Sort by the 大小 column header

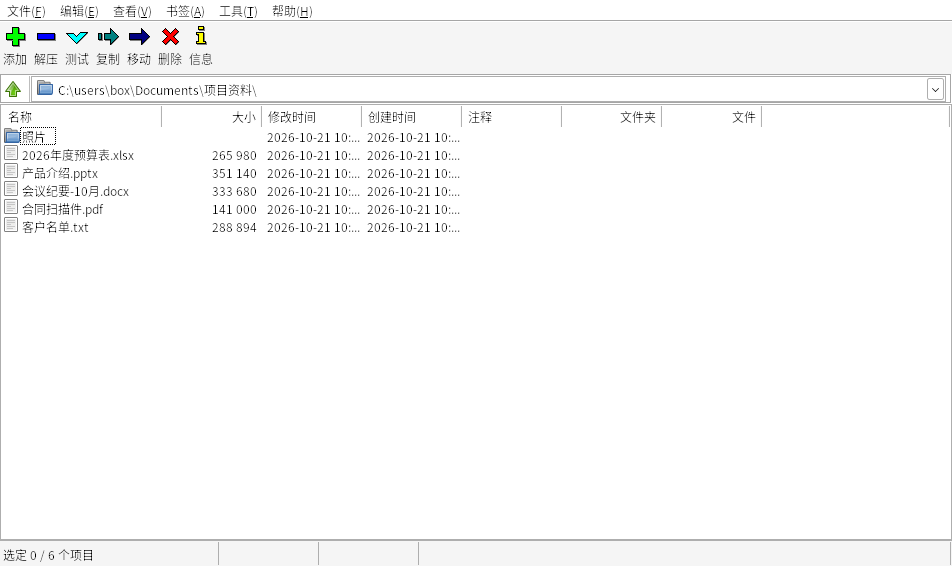(212, 117)
